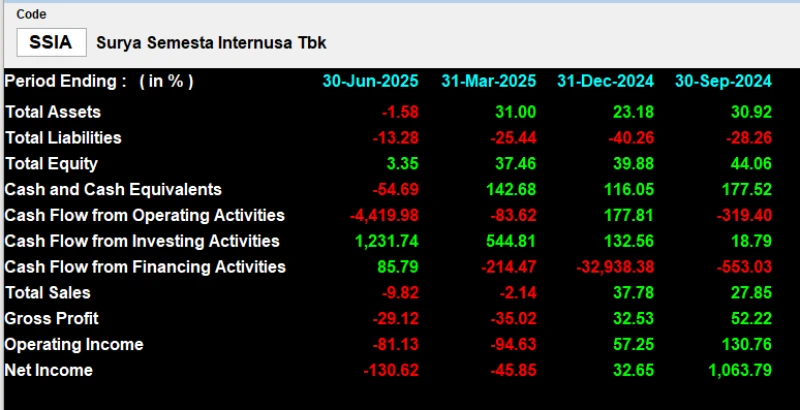Click Operating Activities value 177.81

[x=629, y=215]
